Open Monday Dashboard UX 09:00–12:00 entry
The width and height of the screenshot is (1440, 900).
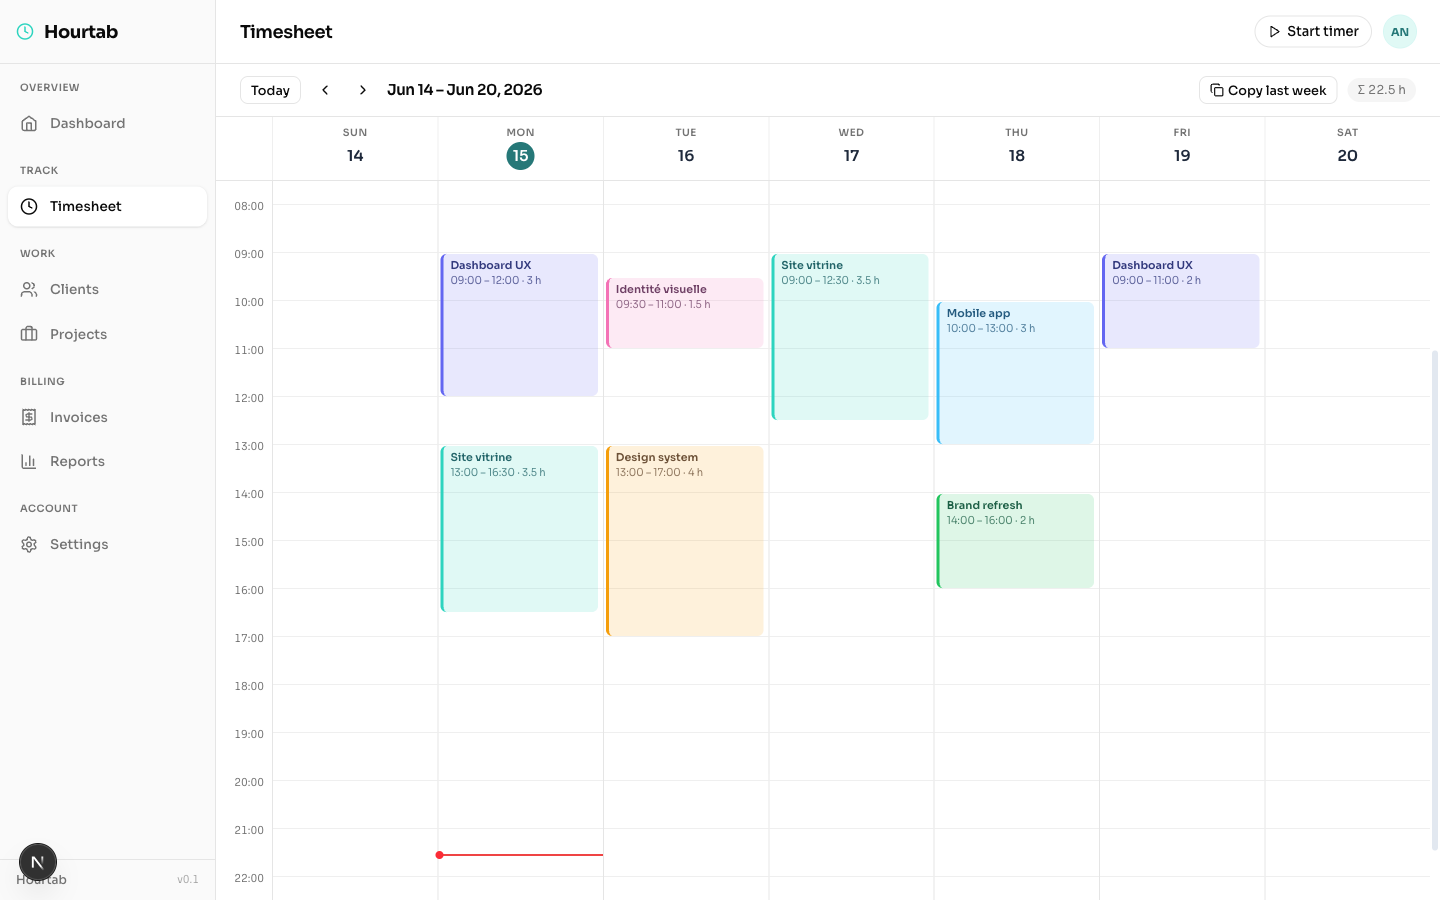tap(519, 325)
